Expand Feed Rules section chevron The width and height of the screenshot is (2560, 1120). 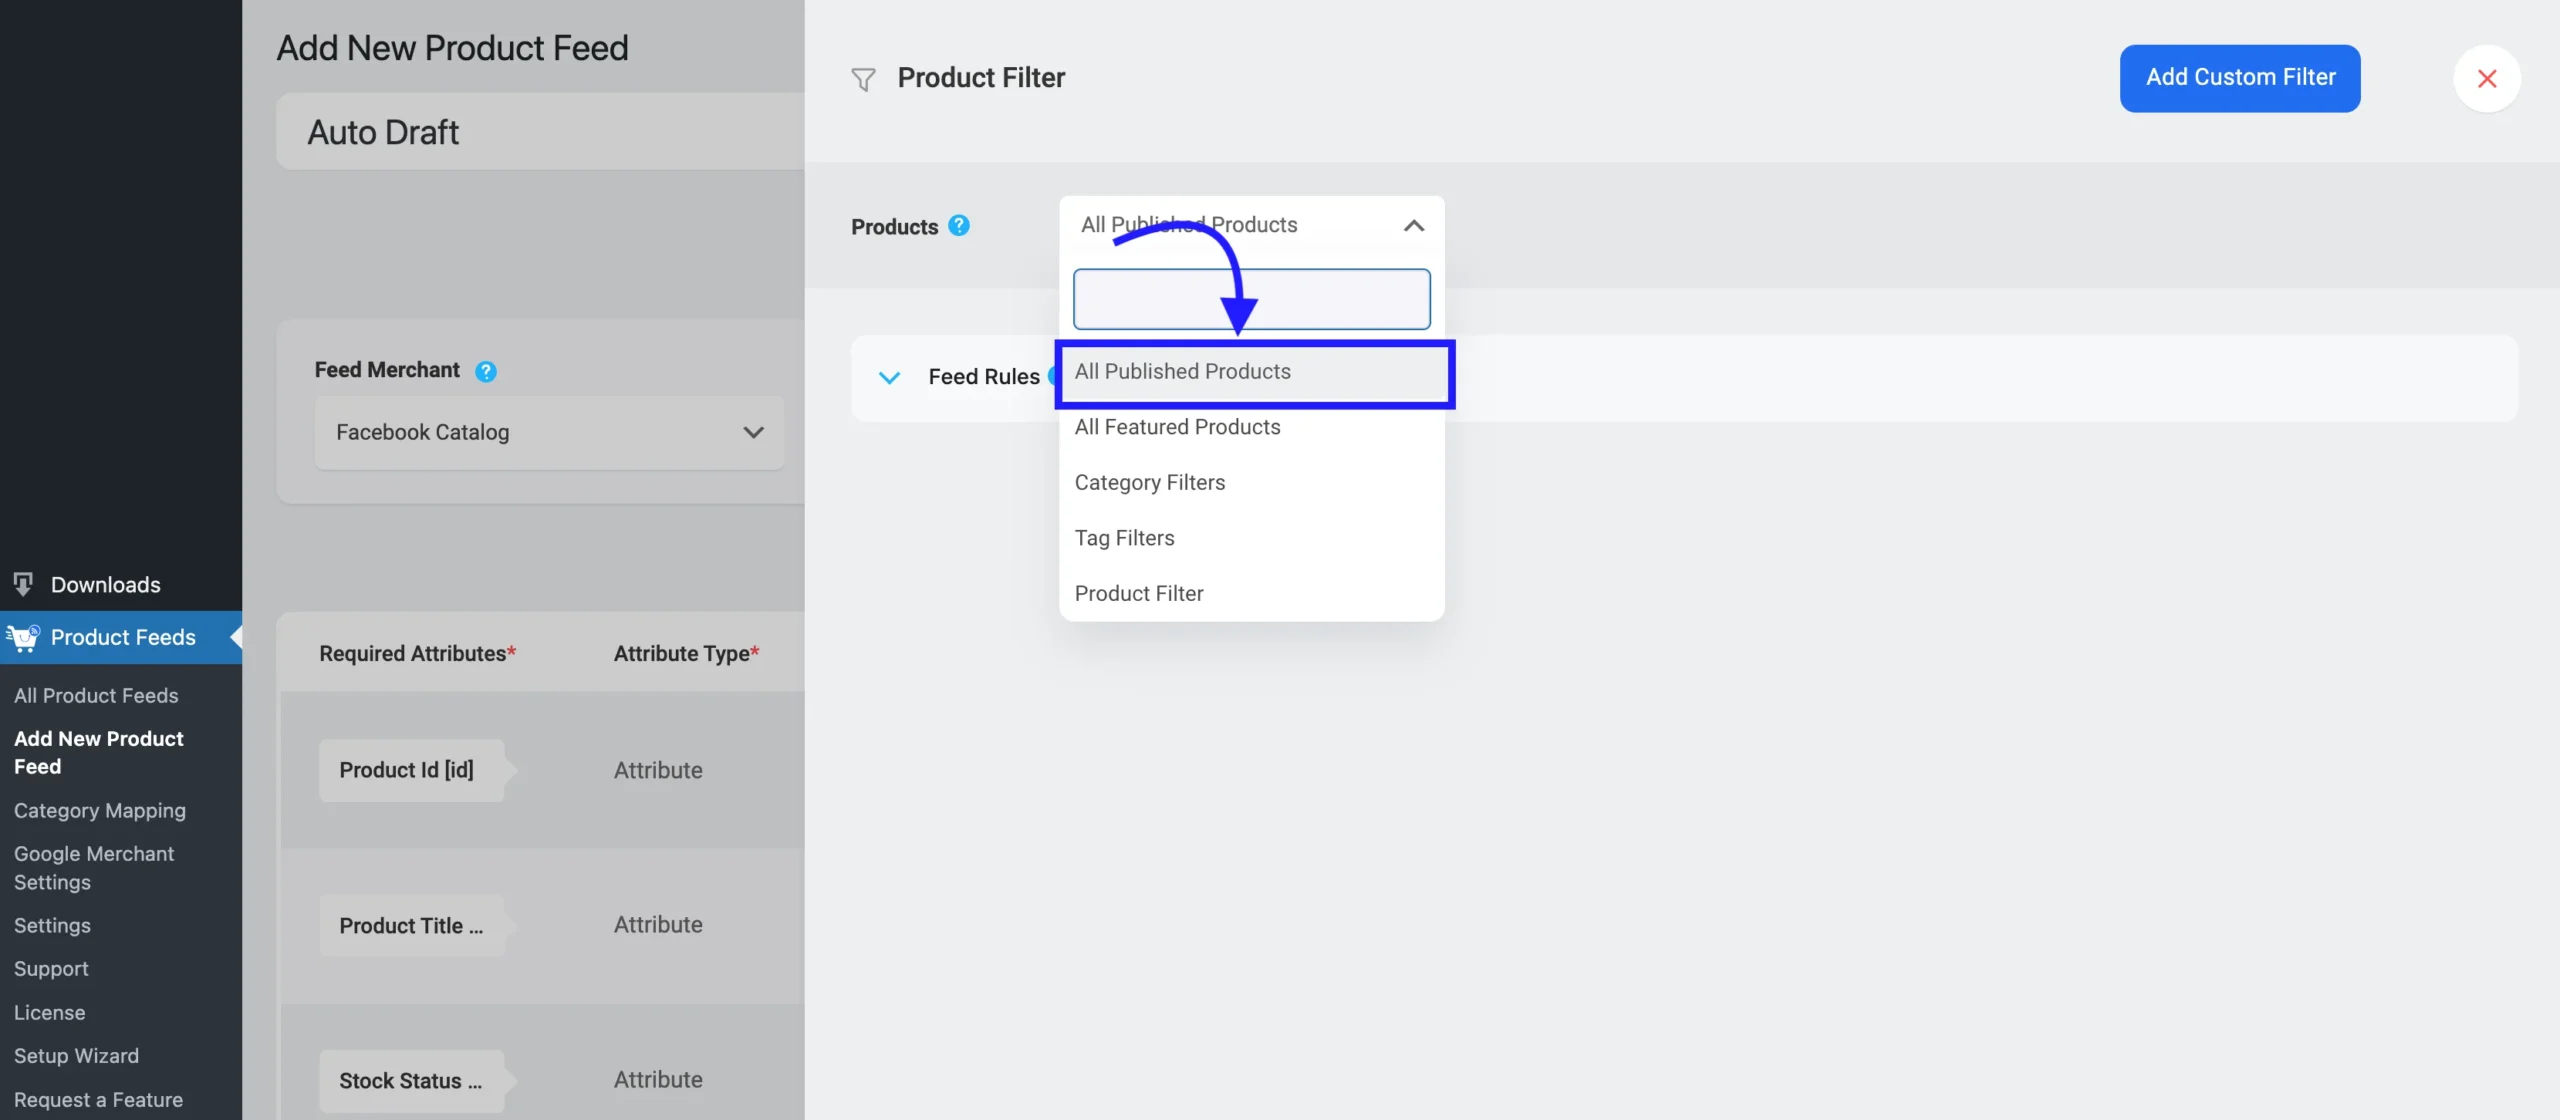pos(889,377)
